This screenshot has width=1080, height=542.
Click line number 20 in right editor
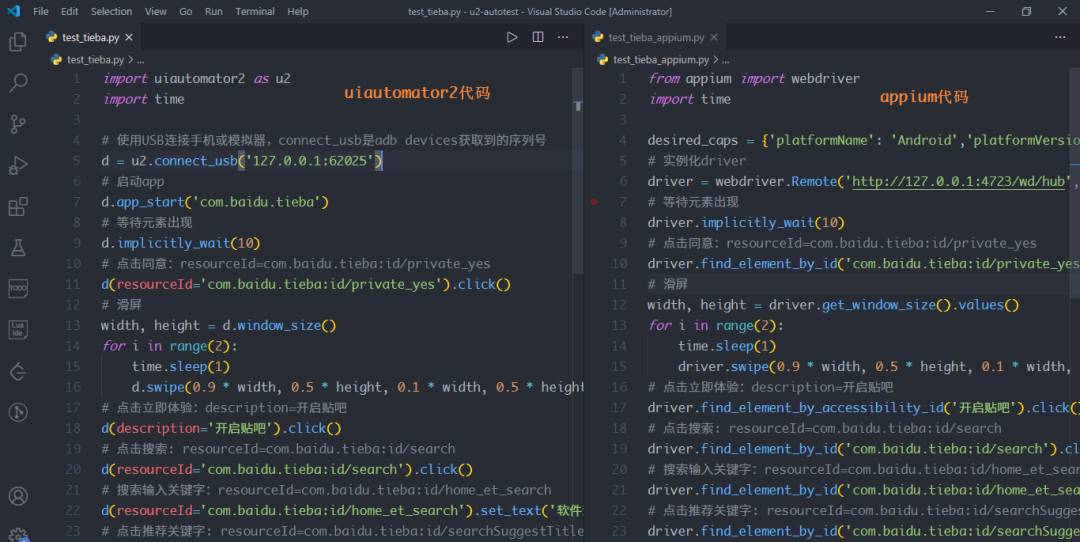(x=619, y=470)
